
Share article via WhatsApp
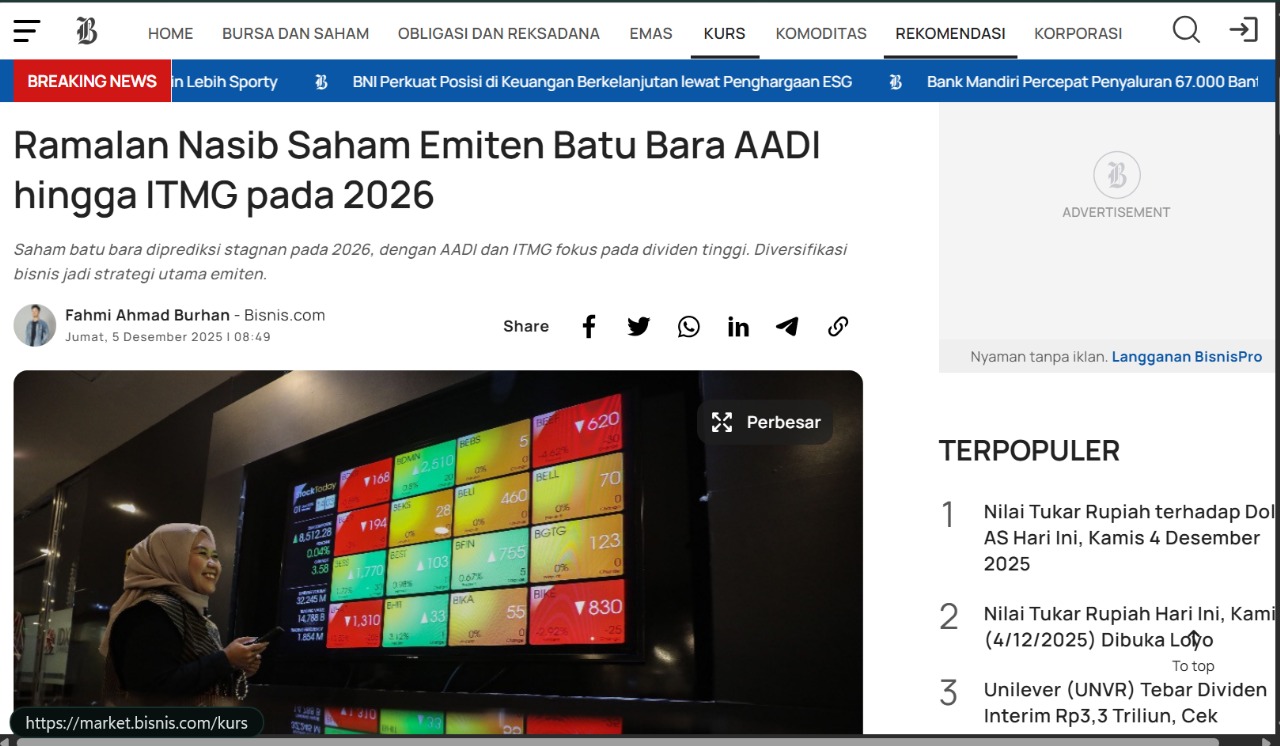(689, 327)
